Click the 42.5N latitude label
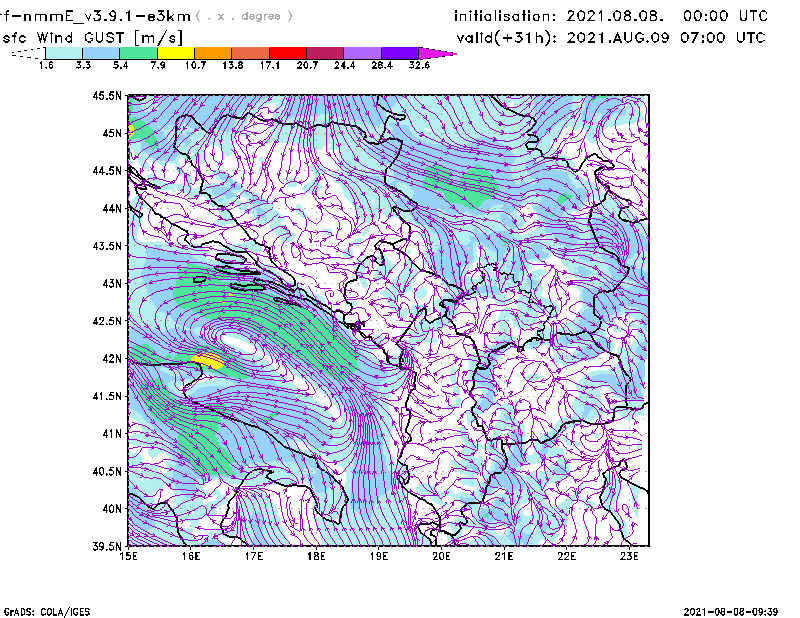The image size is (800, 618). pyautogui.click(x=107, y=321)
